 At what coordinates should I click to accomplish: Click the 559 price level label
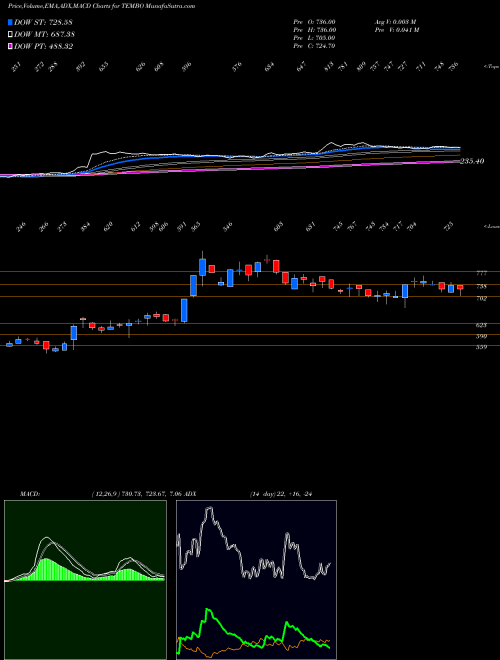[481, 347]
